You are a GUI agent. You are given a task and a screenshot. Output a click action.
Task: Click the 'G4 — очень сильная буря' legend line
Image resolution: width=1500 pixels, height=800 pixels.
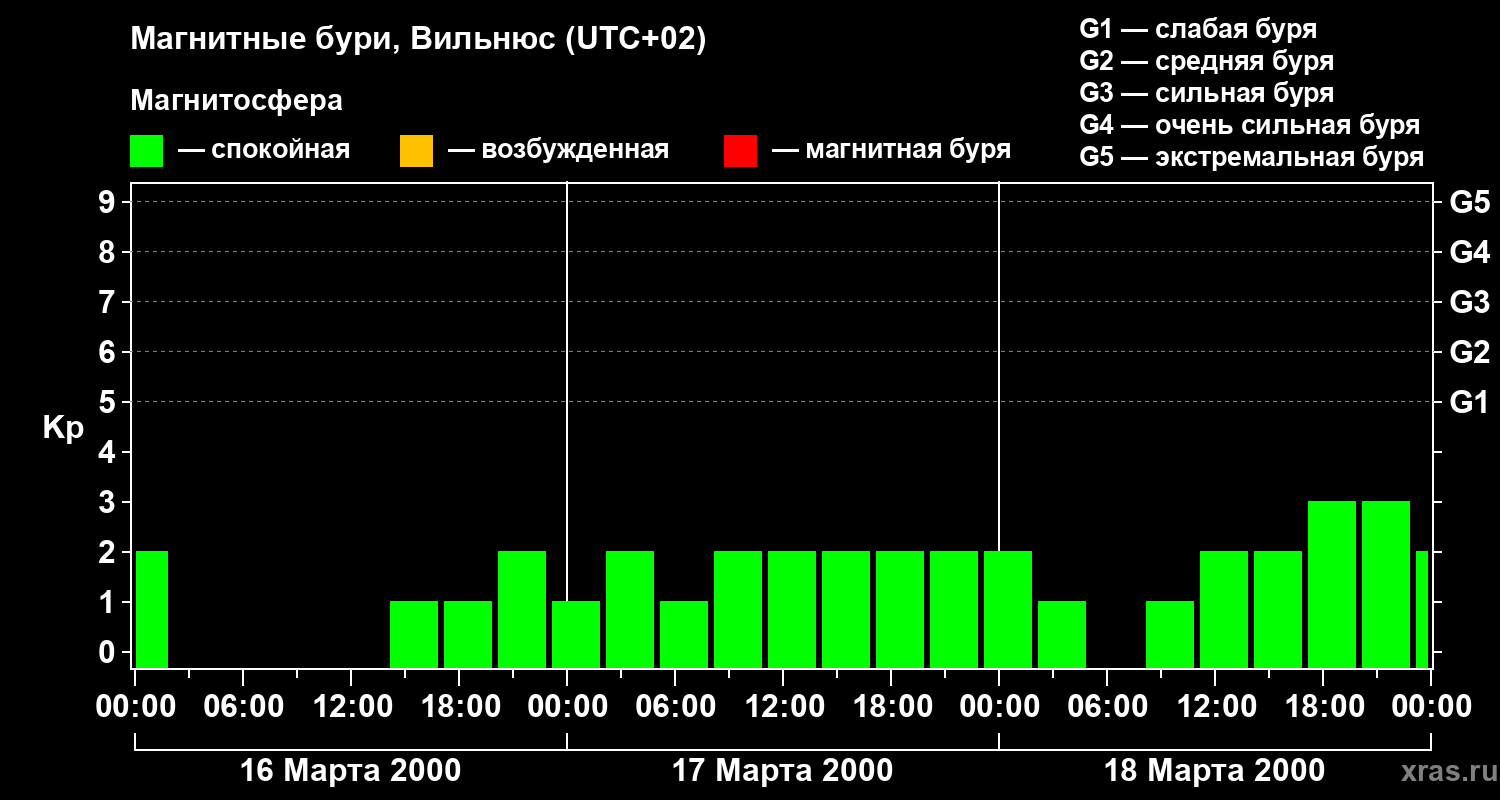point(1249,125)
